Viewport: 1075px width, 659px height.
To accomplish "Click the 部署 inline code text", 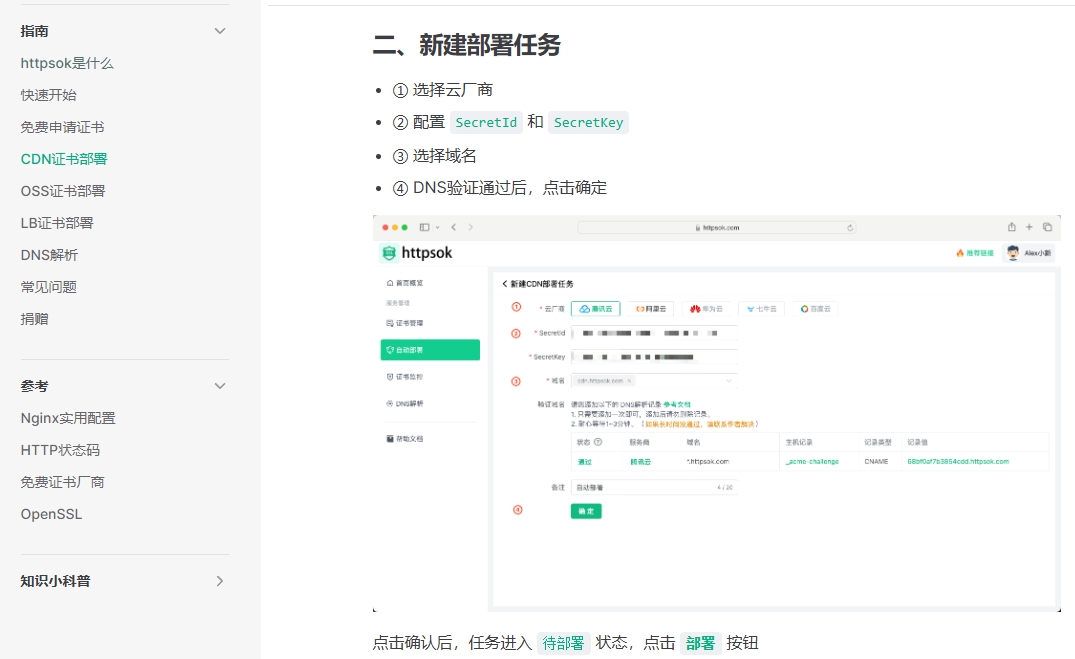I will coord(700,643).
